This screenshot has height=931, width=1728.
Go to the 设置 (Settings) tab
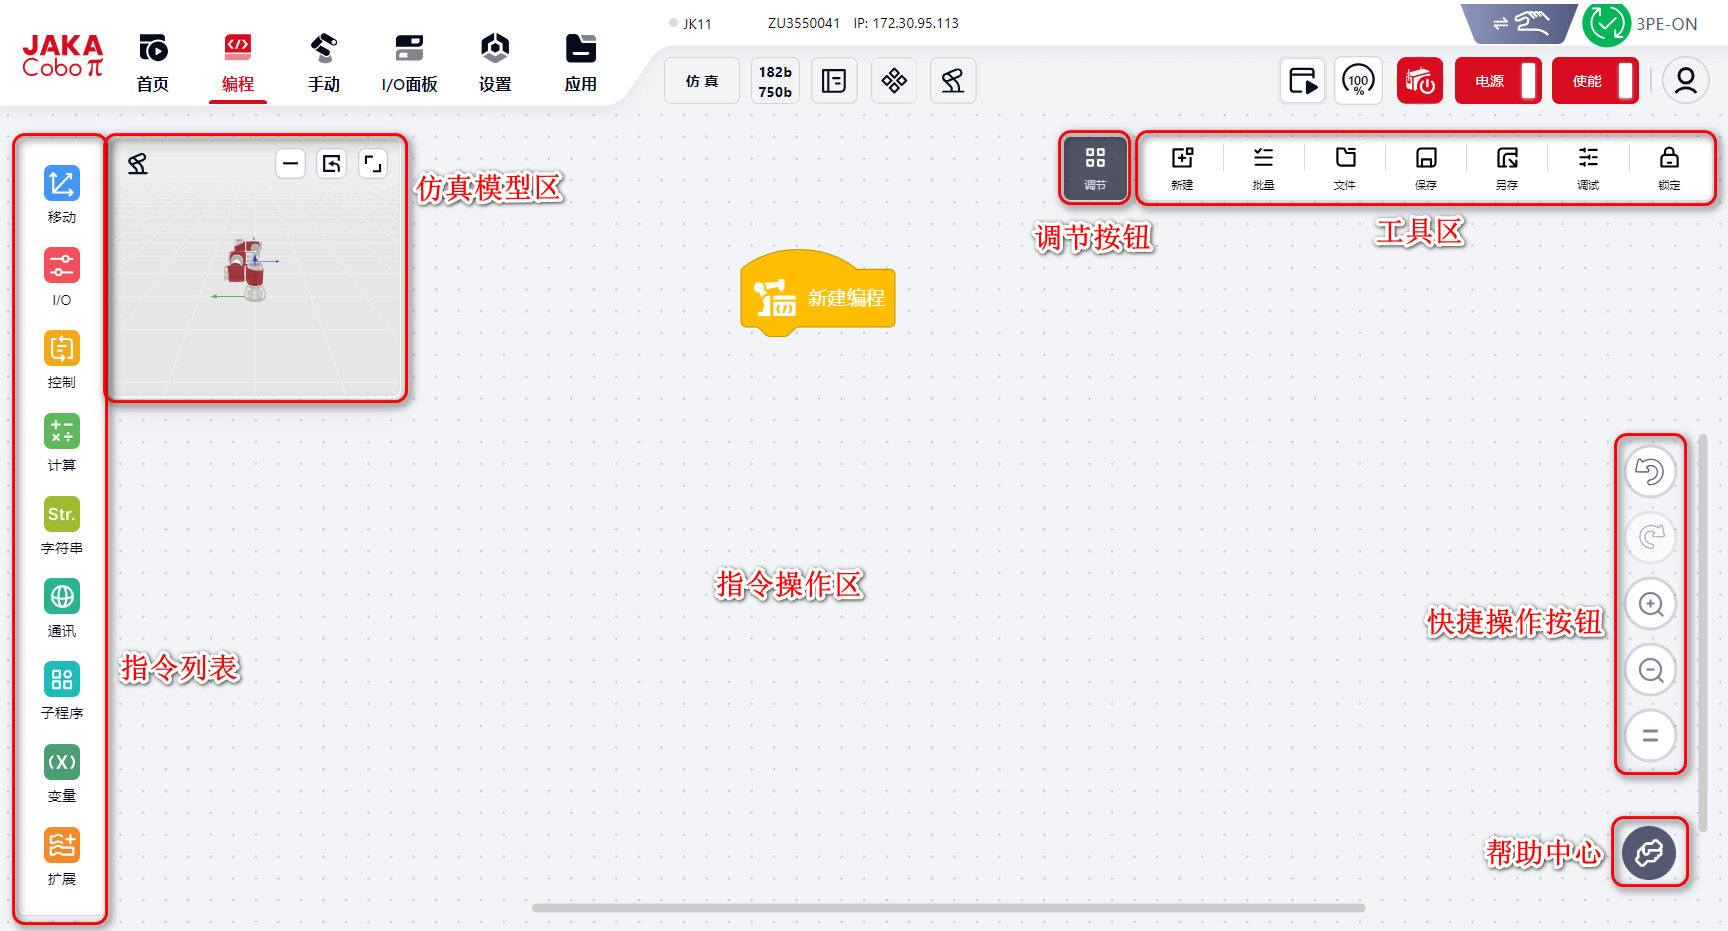(495, 62)
